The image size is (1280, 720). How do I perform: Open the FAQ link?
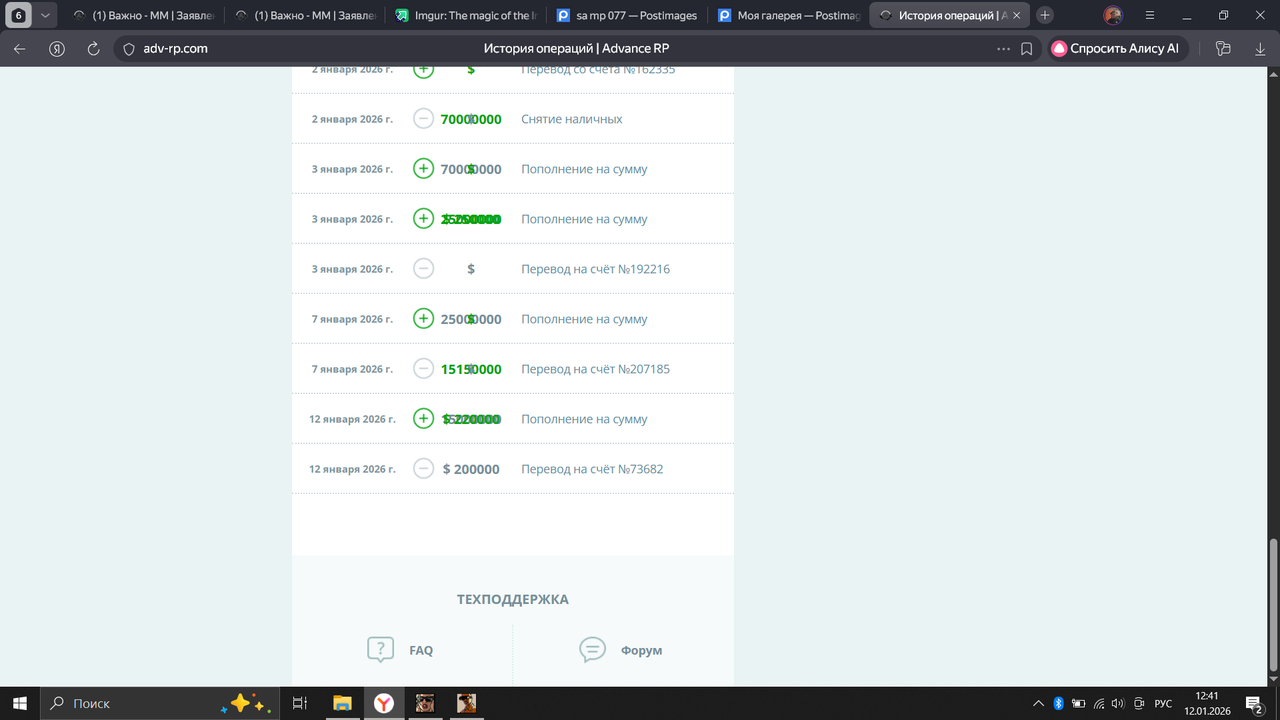tap(421, 650)
